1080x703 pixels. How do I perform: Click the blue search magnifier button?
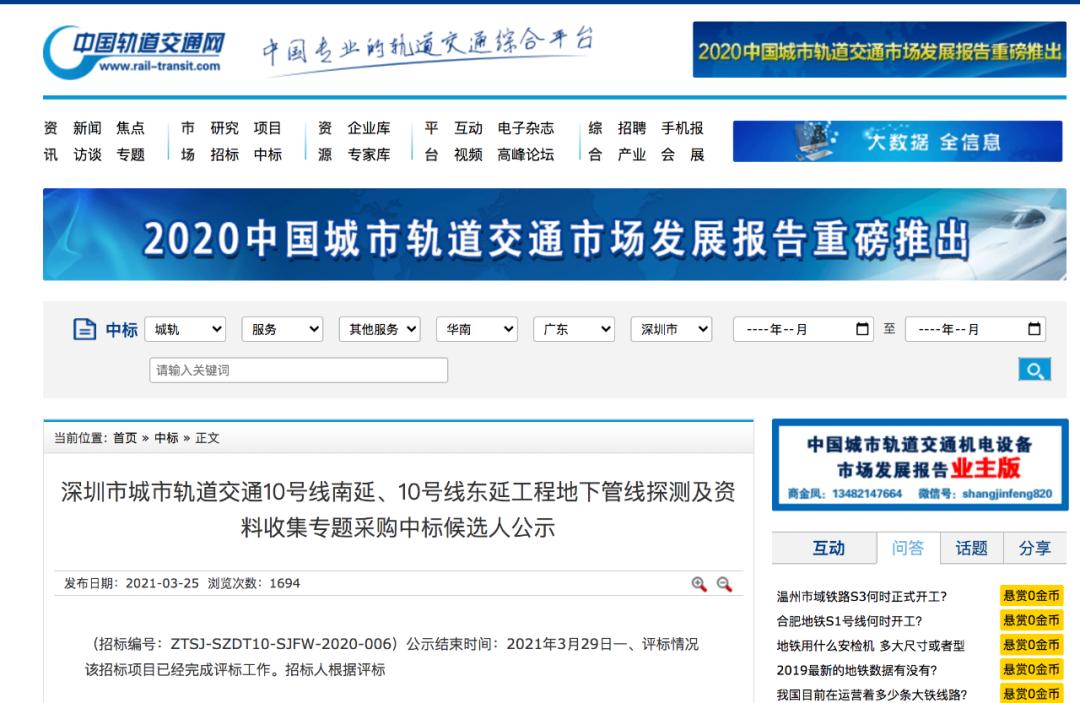pos(1036,369)
